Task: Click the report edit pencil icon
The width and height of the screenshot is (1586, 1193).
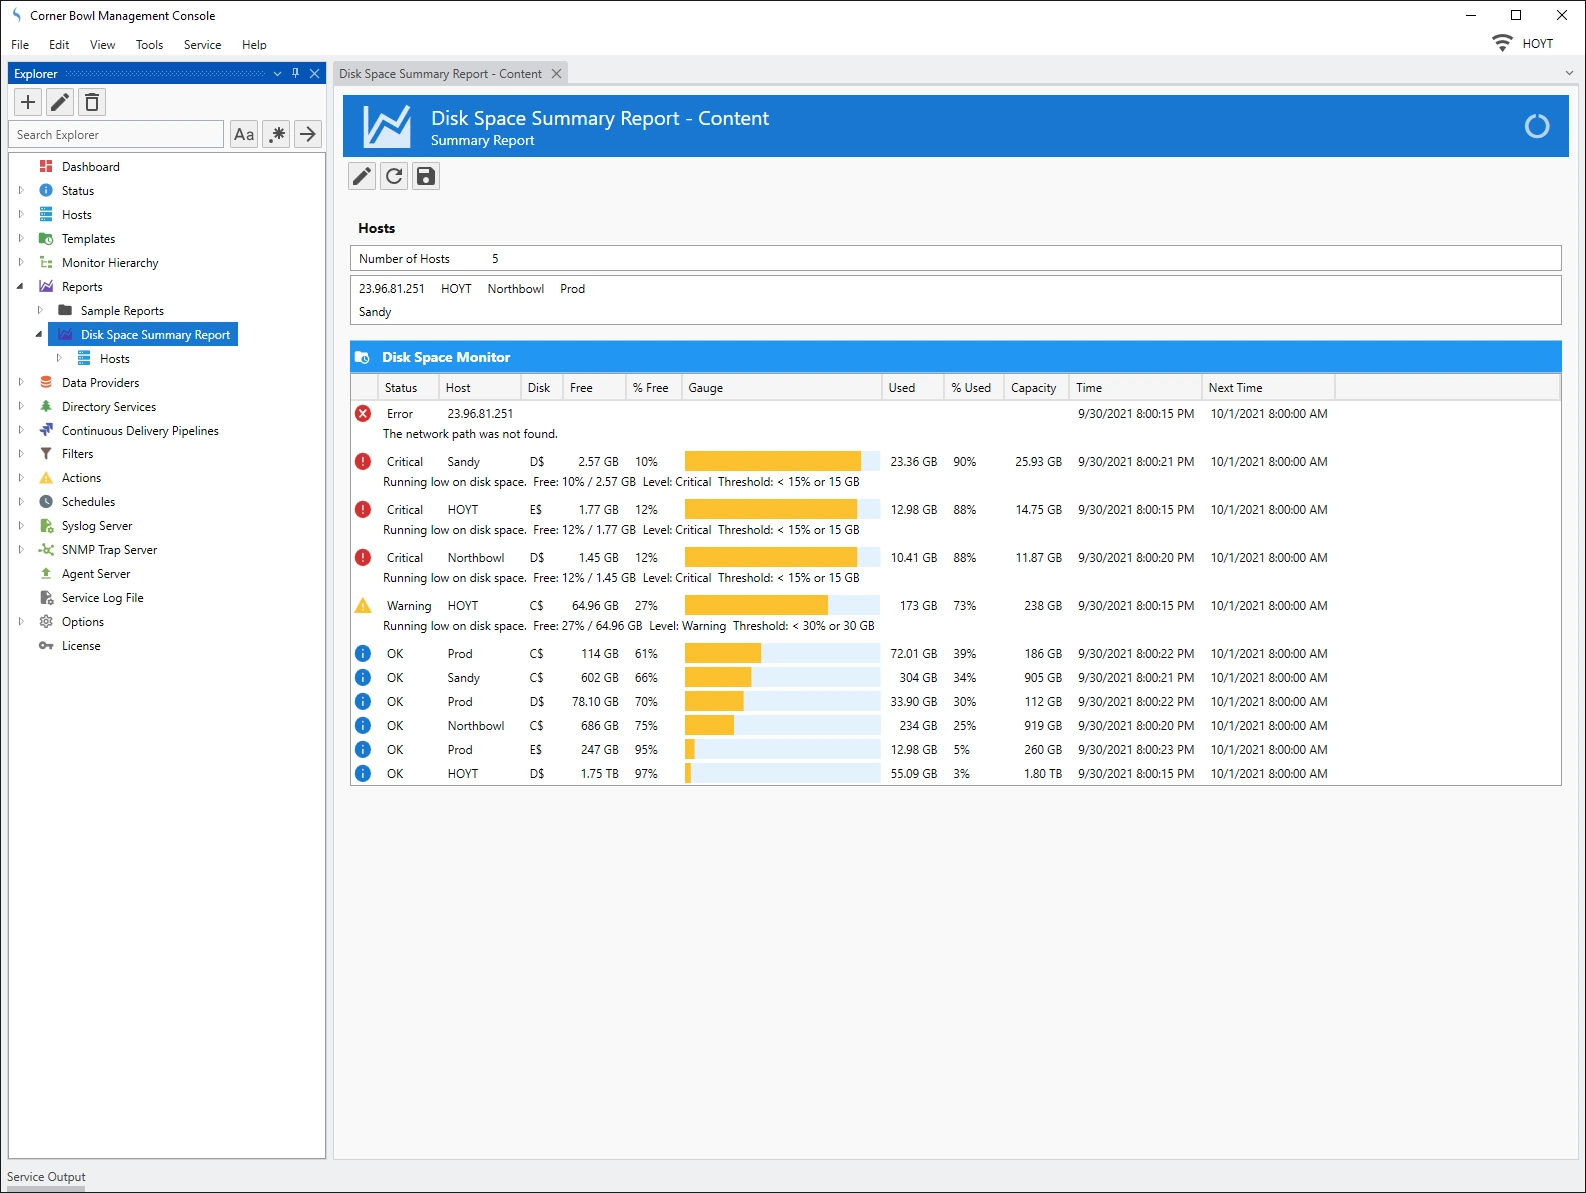Action: (x=362, y=177)
